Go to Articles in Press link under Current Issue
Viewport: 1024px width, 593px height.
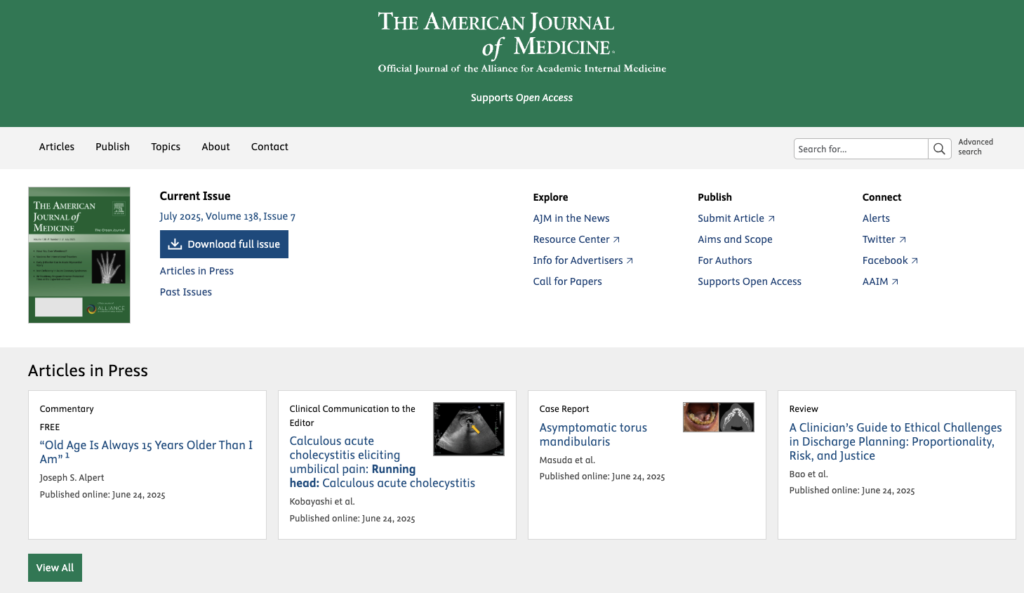197,270
